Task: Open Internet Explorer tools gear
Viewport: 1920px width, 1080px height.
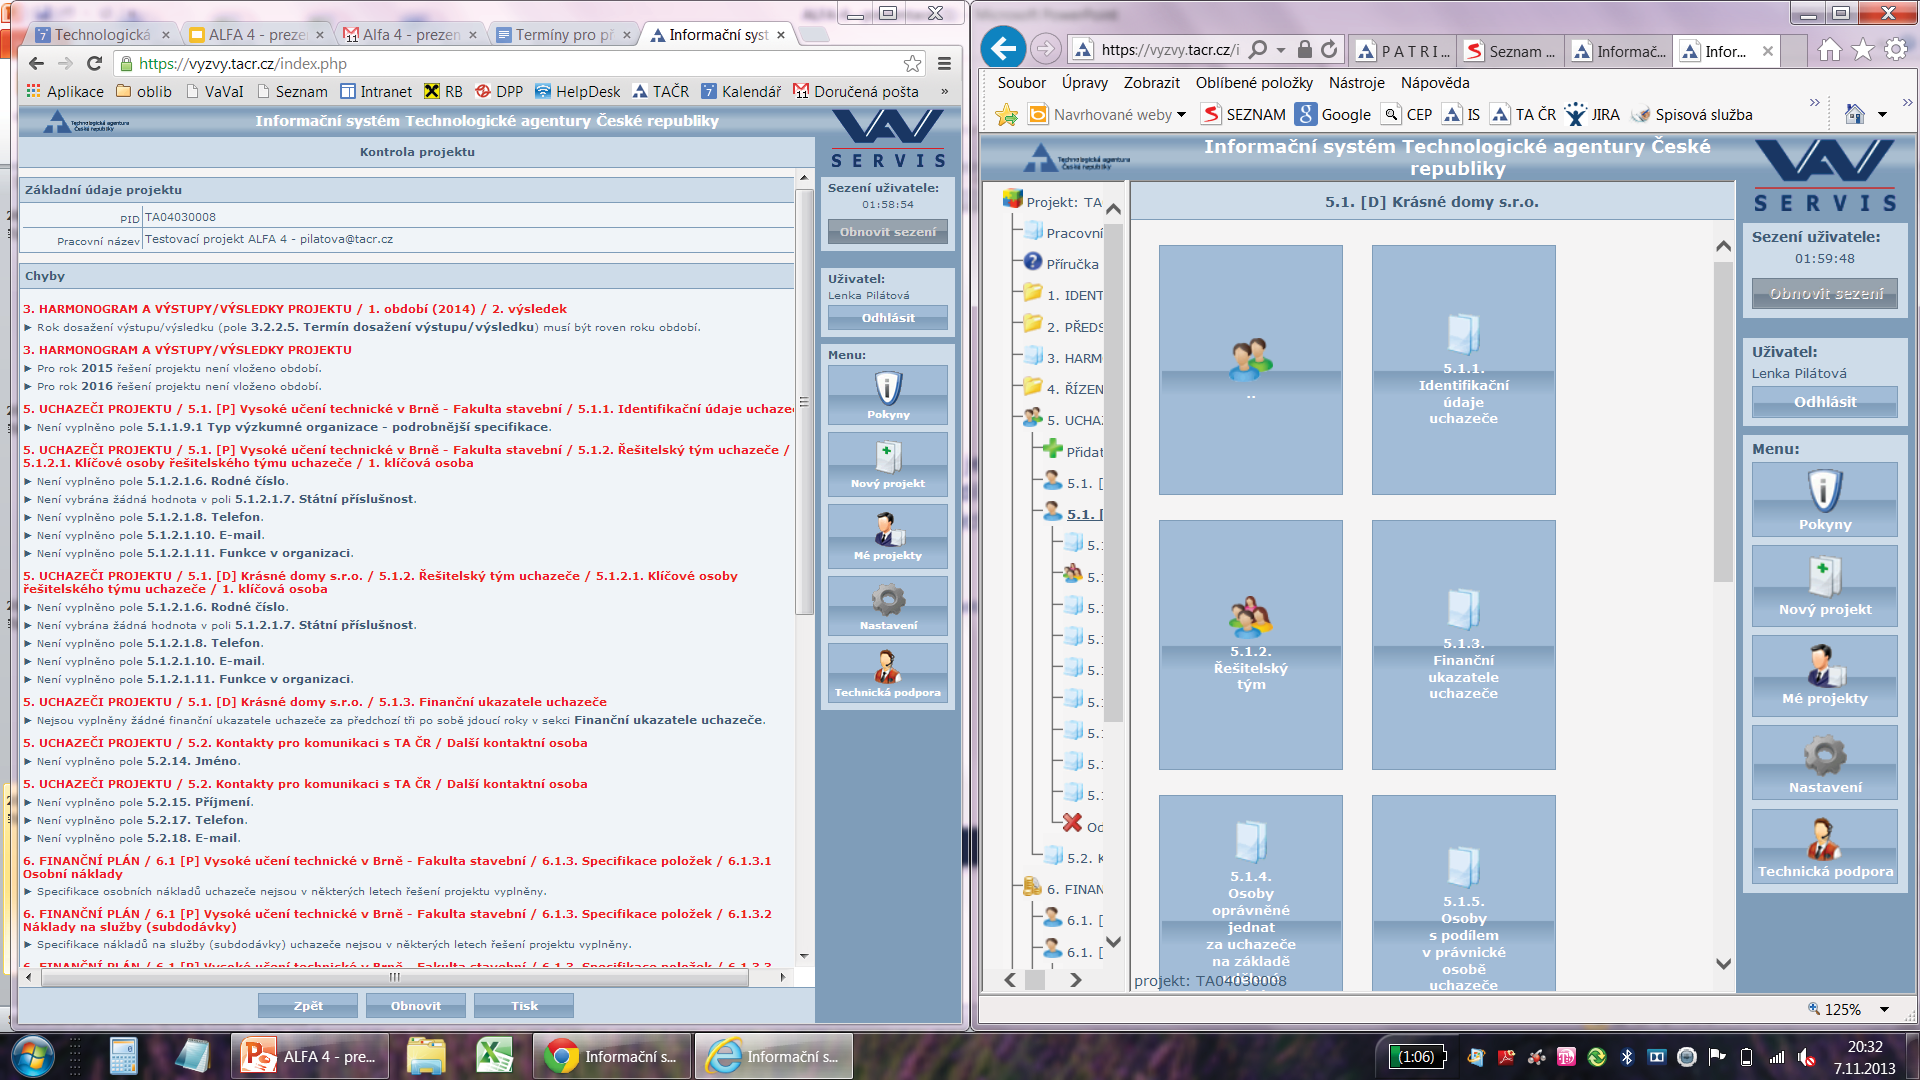Action: tap(1896, 50)
